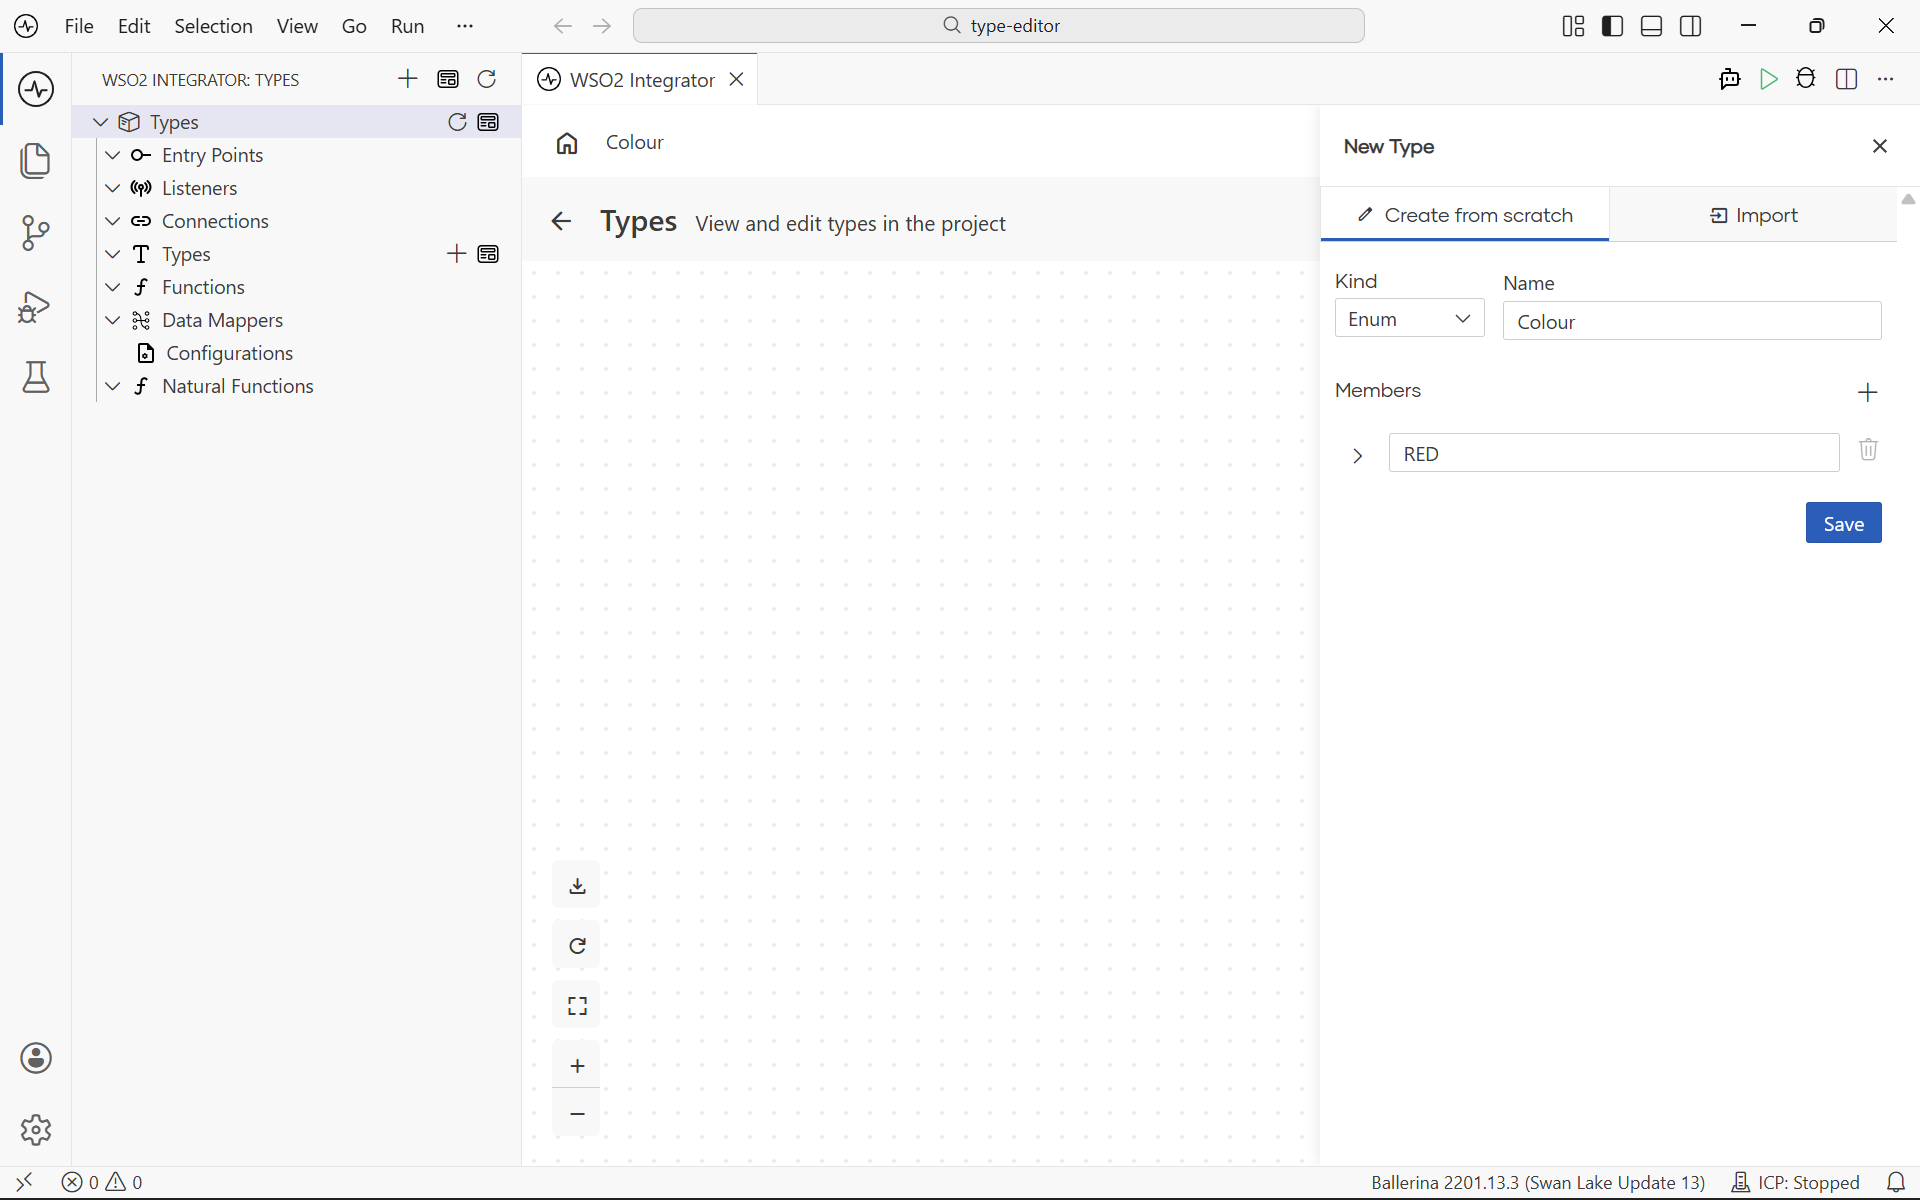Screen dimensions: 1920x1200
Task: Save the new Colour type
Action: [x=1843, y=523]
